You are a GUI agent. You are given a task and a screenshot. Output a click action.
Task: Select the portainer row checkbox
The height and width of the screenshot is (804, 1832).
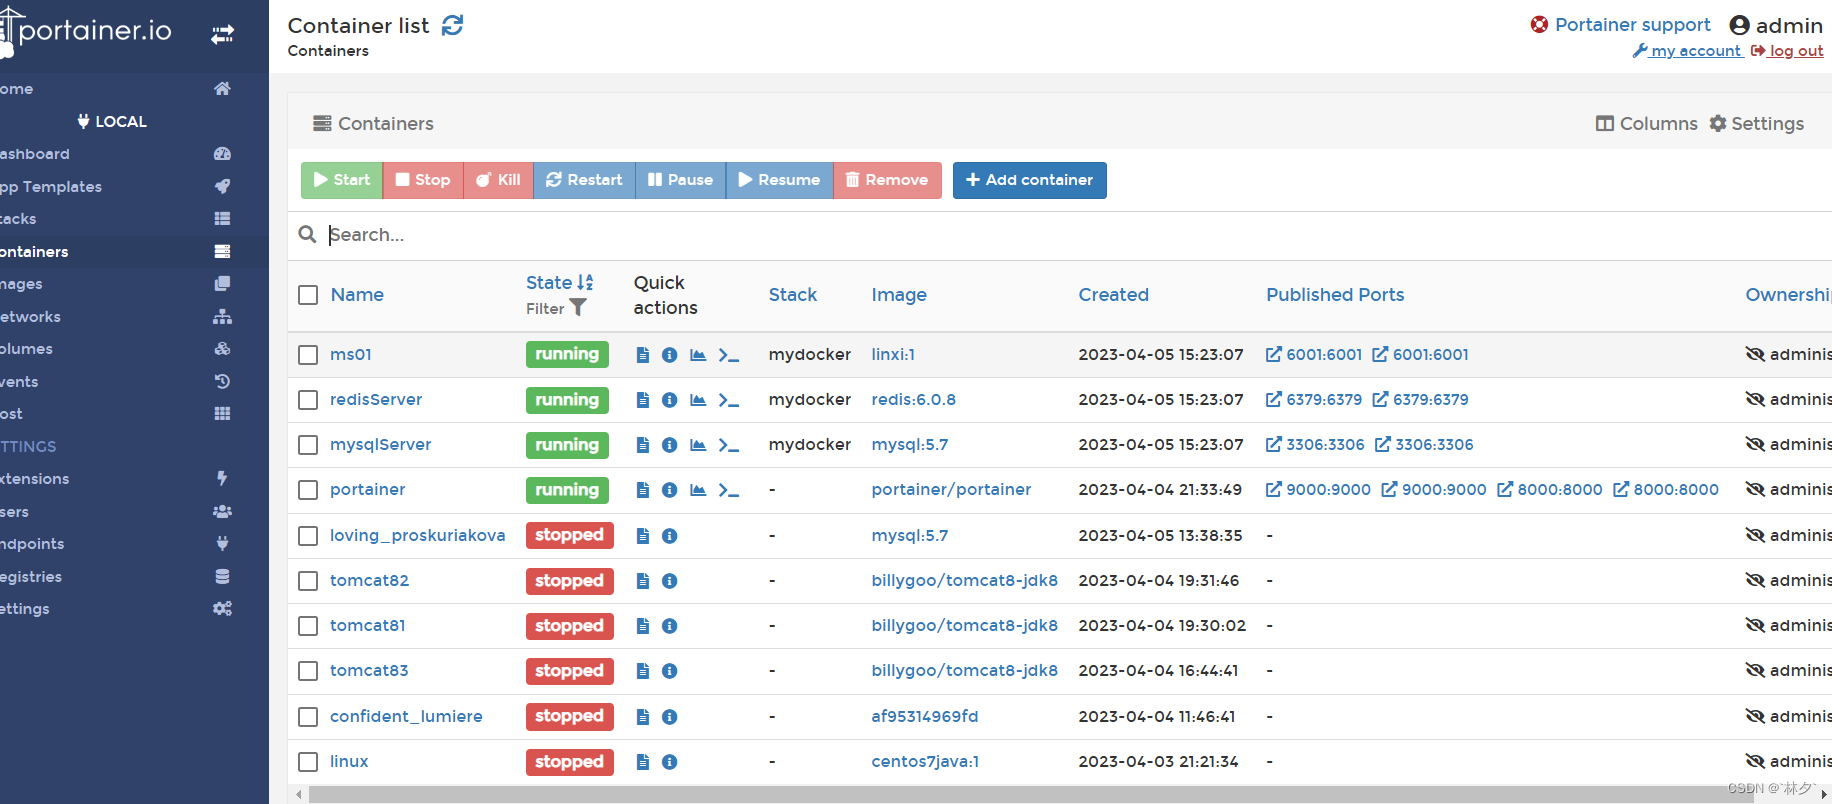pos(308,490)
